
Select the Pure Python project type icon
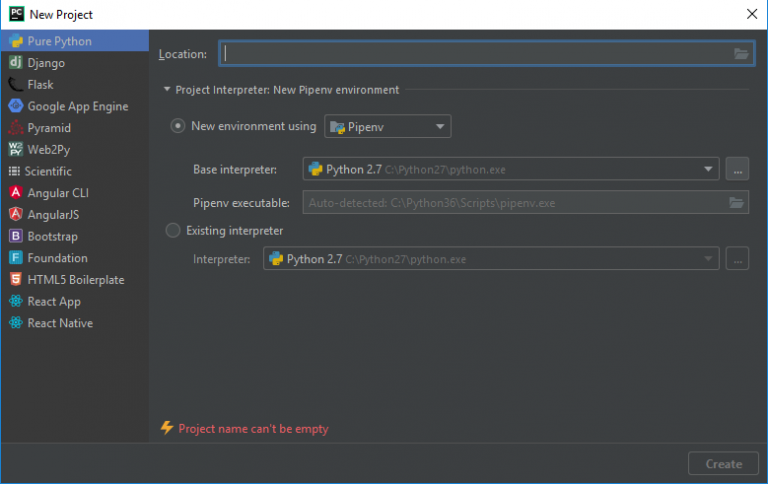[16, 41]
